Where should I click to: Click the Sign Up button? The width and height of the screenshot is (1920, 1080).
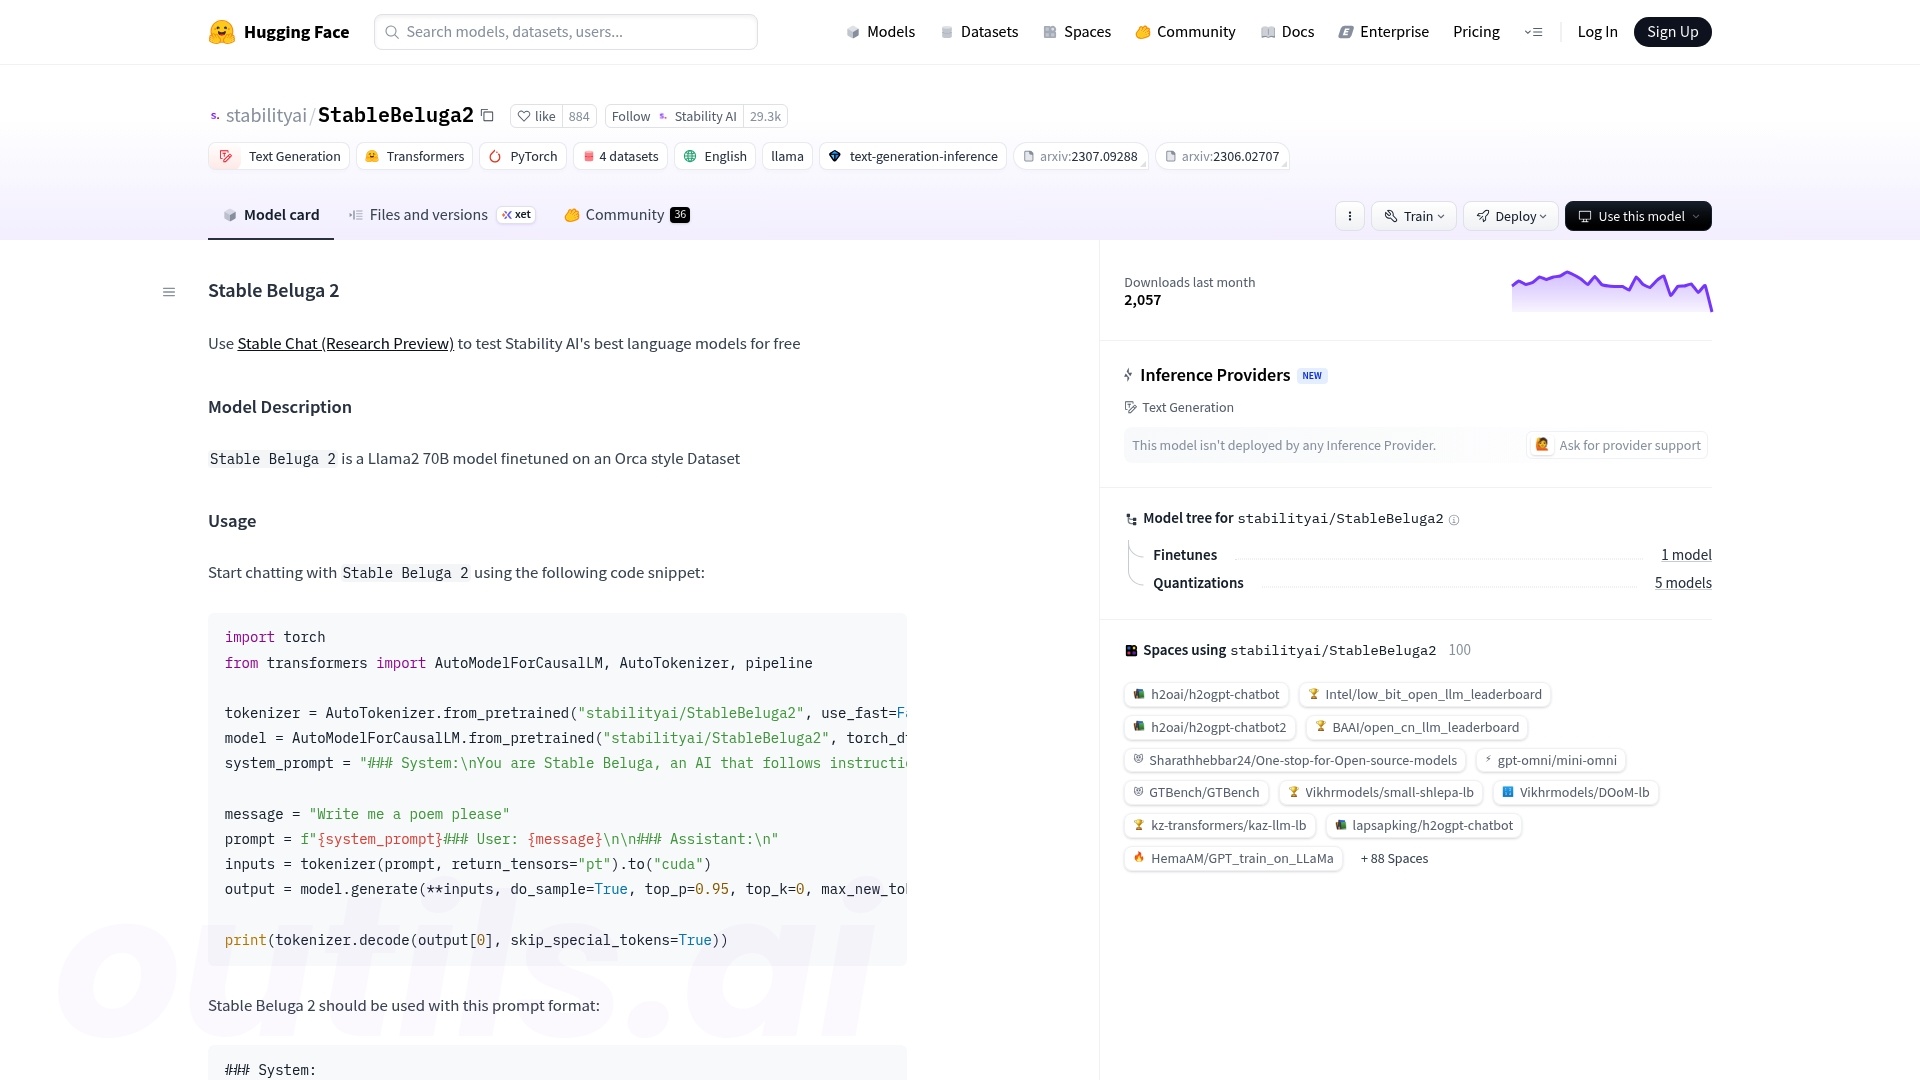click(x=1672, y=32)
